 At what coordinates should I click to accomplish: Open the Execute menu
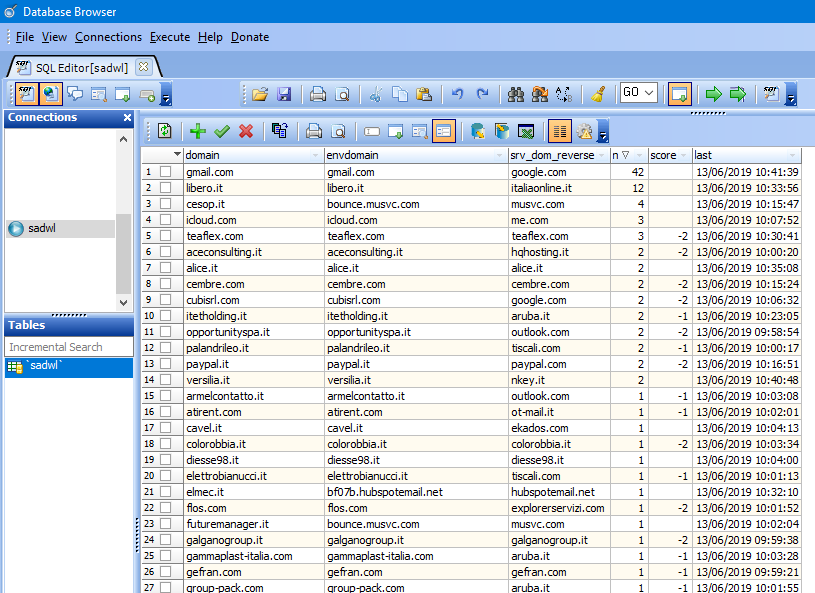pos(170,37)
